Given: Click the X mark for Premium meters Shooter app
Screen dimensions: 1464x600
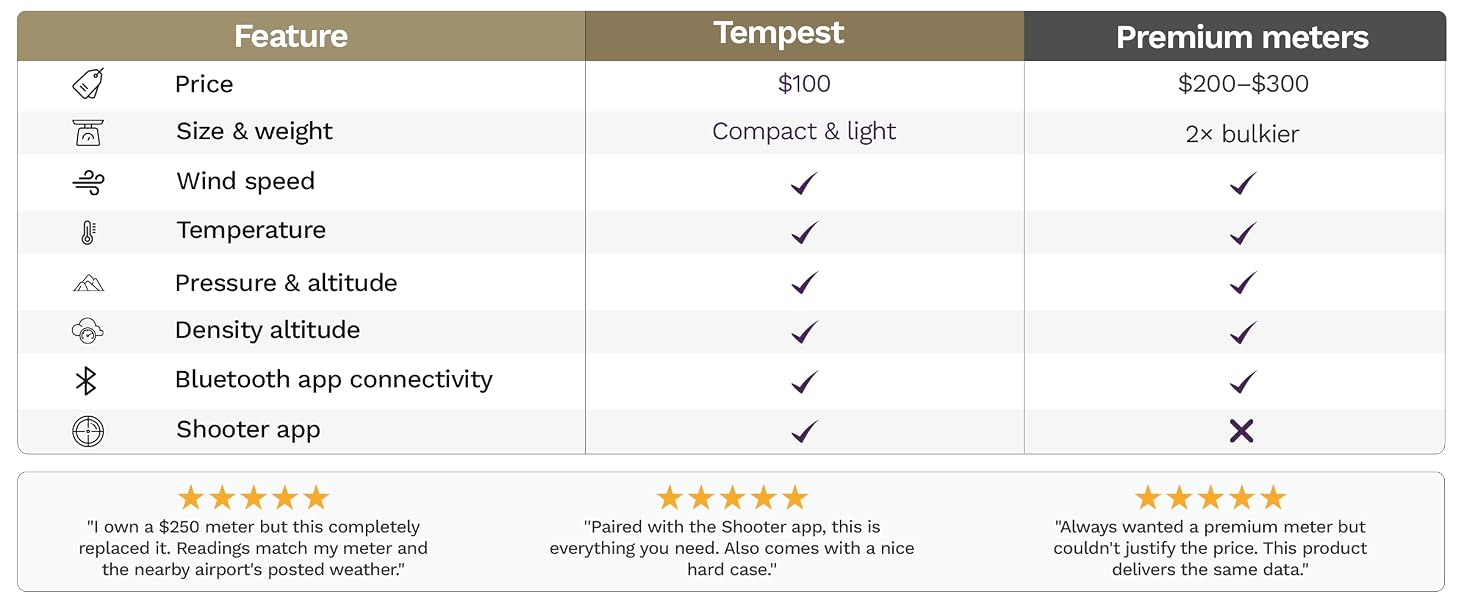Looking at the screenshot, I should click(1241, 431).
